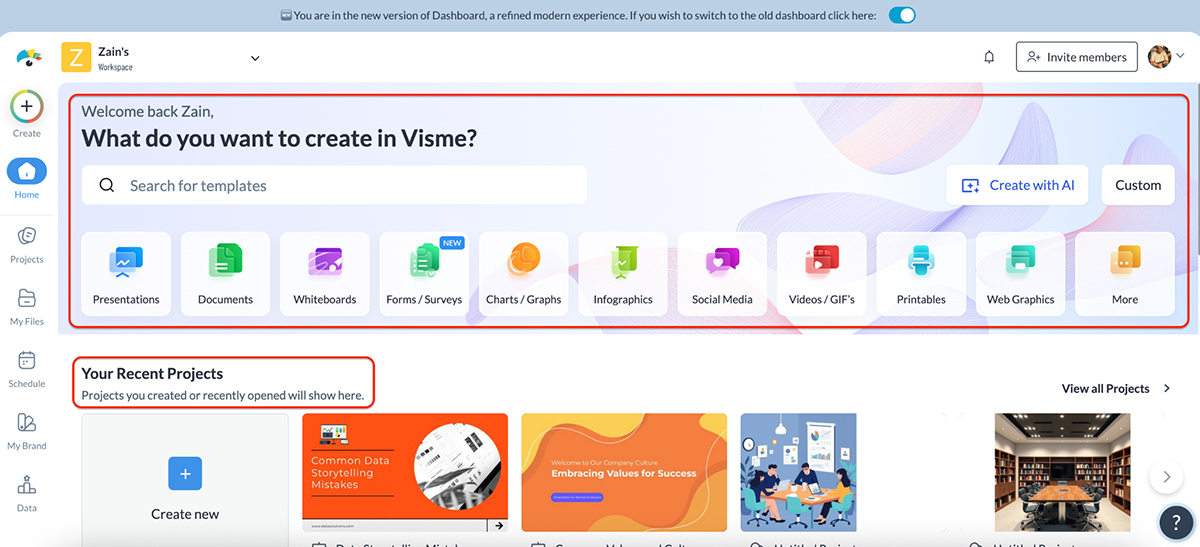Select the Forms / Surveys category
Screen dimensions: 1200x547
click(x=424, y=274)
